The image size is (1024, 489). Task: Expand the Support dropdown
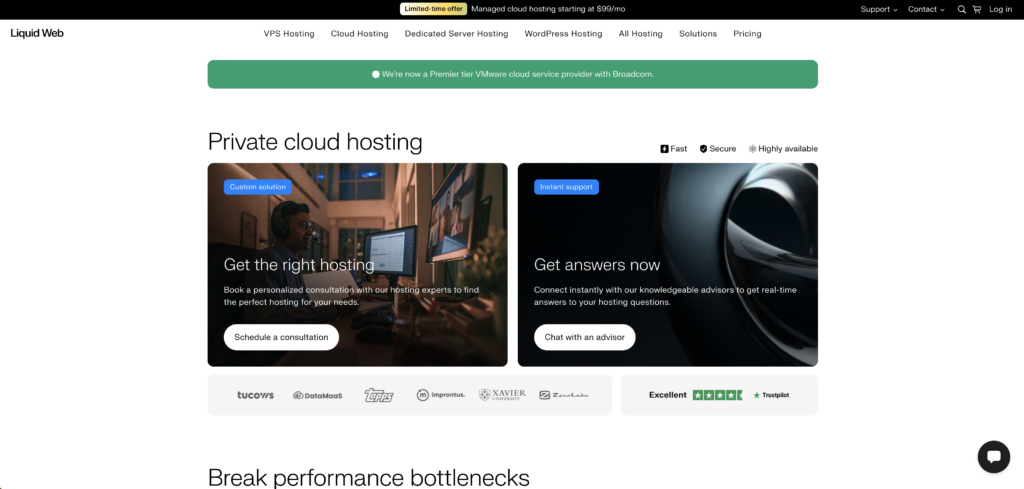click(878, 9)
